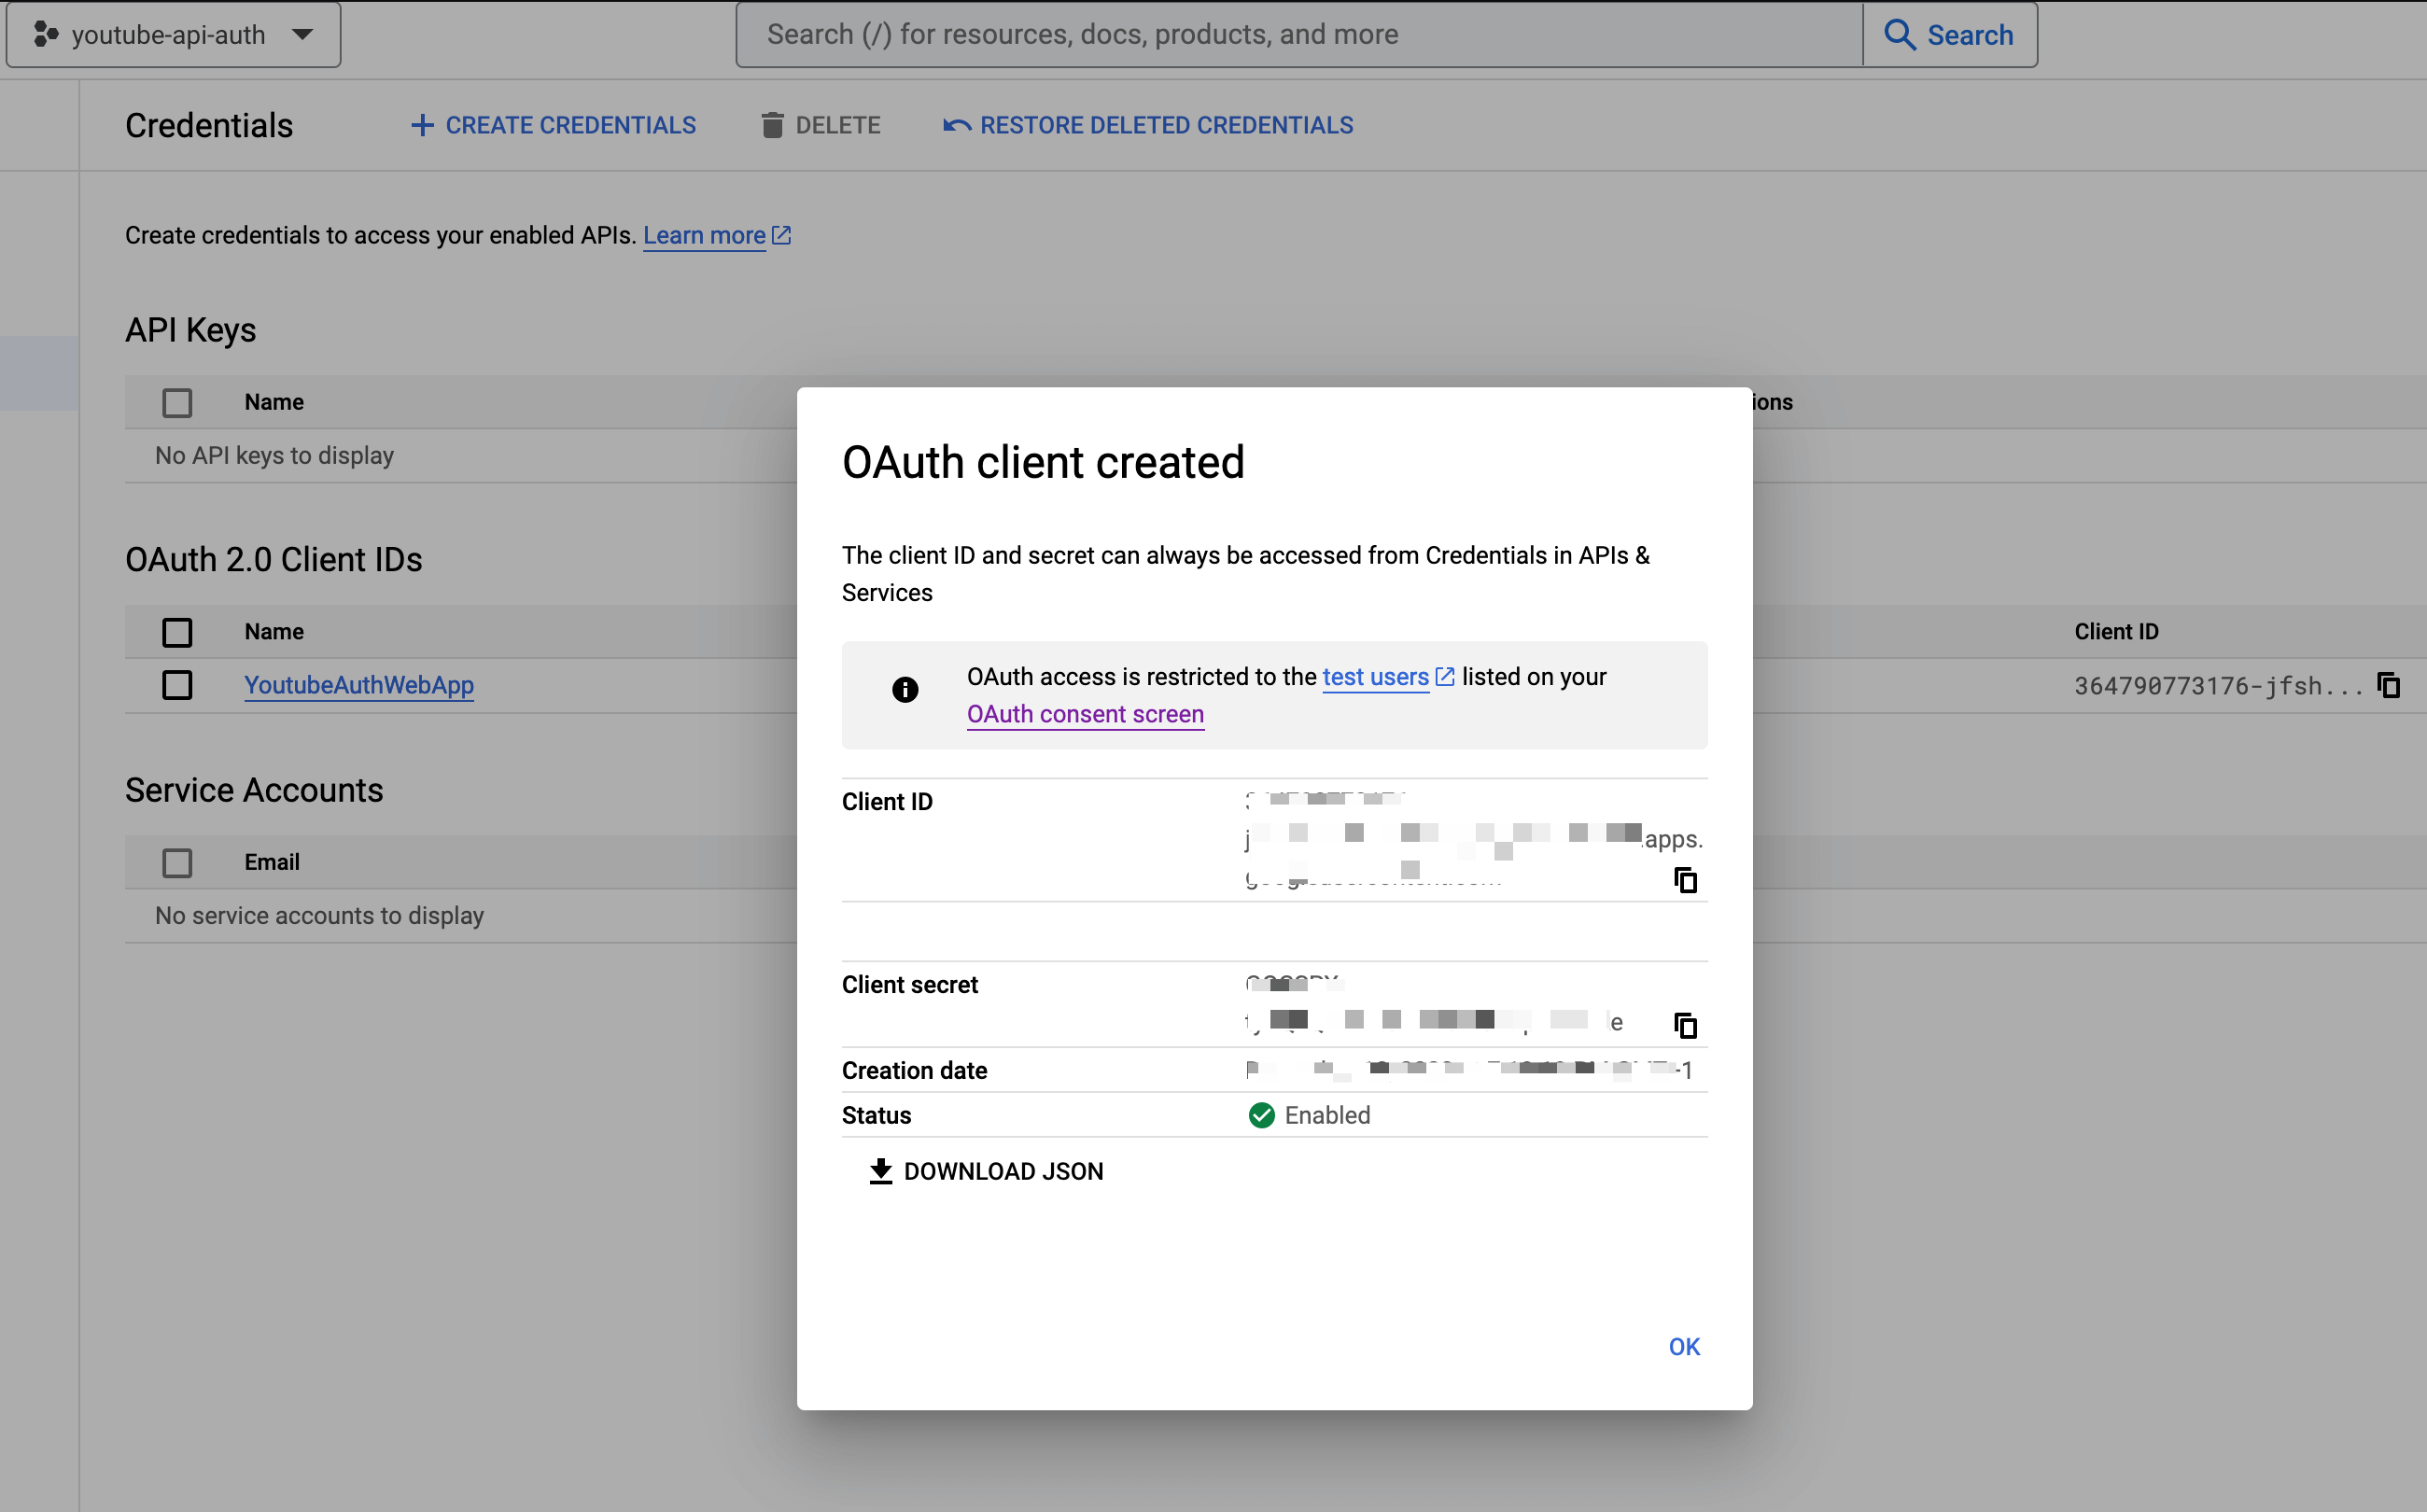Check the select-all checkbox under API Keys
The image size is (2427, 1512).
(177, 402)
